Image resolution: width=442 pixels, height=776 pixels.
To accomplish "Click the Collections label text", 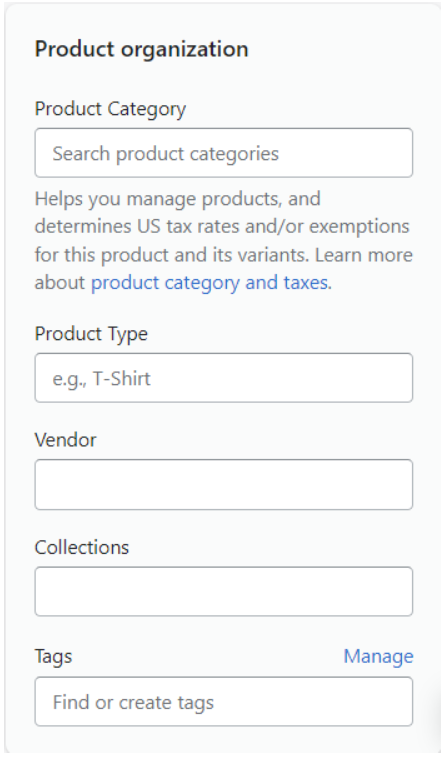I will (82, 547).
